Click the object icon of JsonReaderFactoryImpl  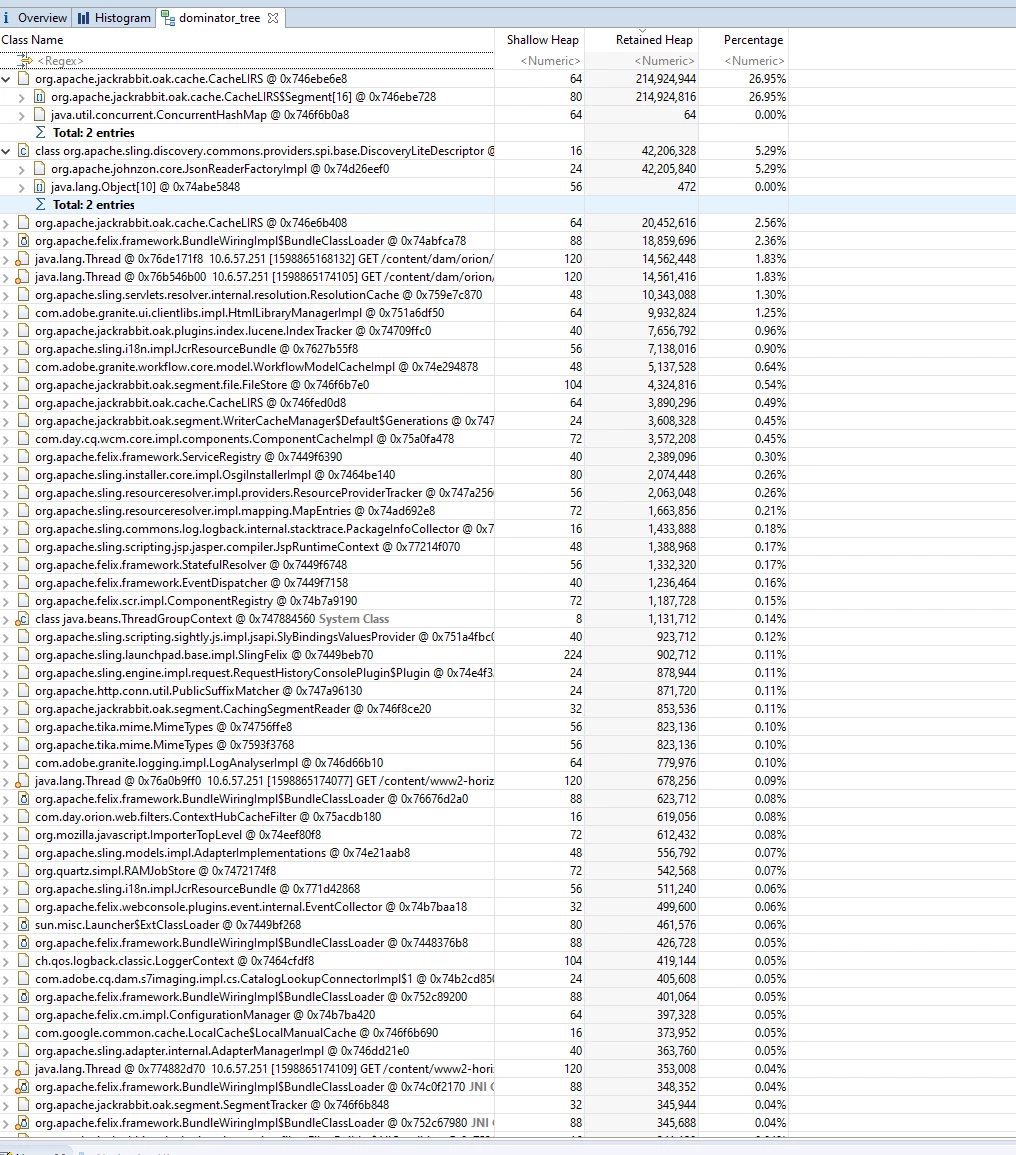click(x=40, y=169)
